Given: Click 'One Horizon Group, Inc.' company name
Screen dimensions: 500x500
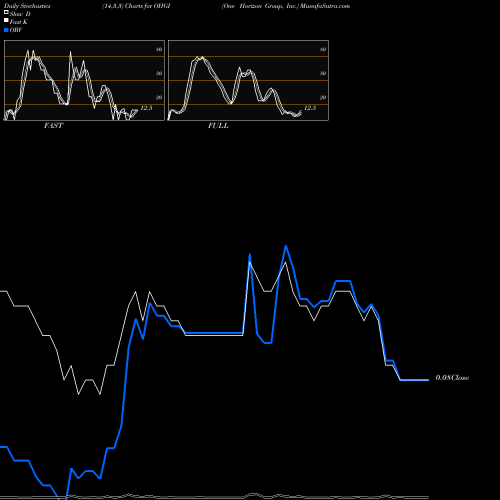Looking at the screenshot, I should point(260,6).
